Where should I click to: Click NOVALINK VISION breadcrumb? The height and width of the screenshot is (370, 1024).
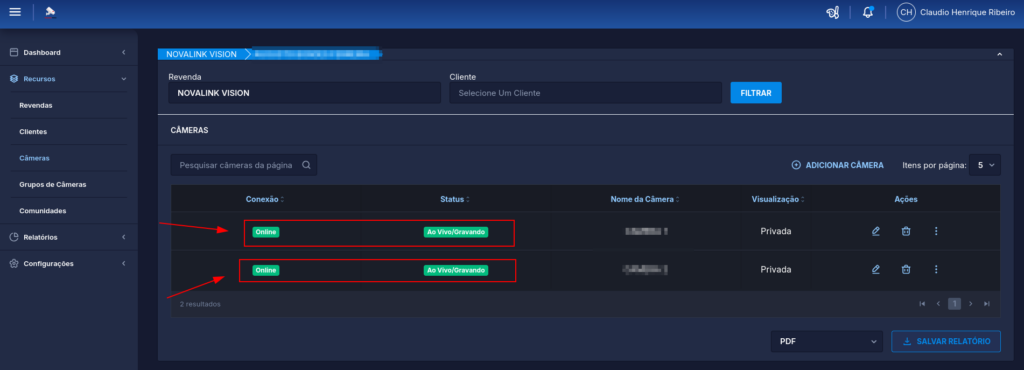coord(201,54)
